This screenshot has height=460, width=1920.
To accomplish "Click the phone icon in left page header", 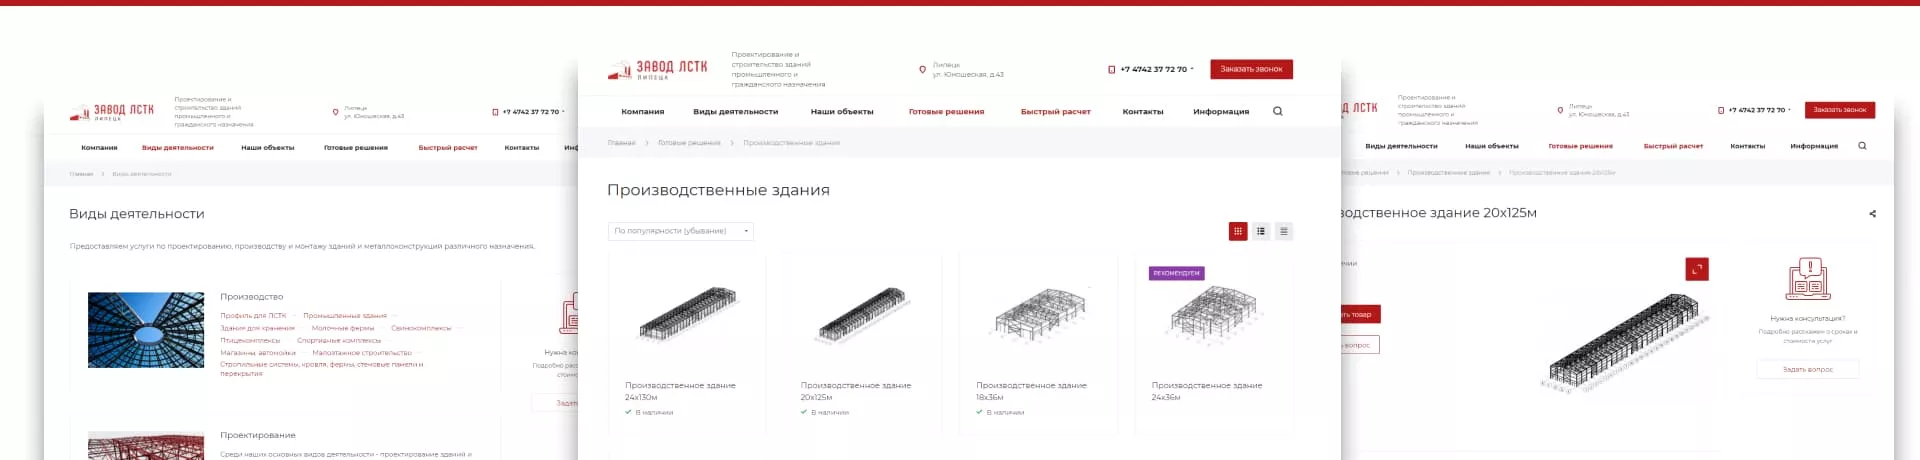I will click(x=495, y=112).
